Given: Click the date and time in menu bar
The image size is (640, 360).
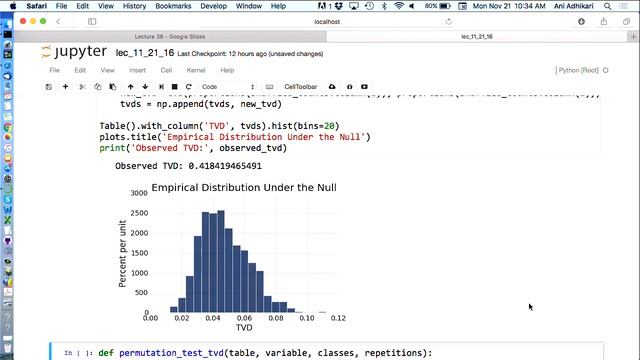Looking at the screenshot, I should tap(509, 6).
